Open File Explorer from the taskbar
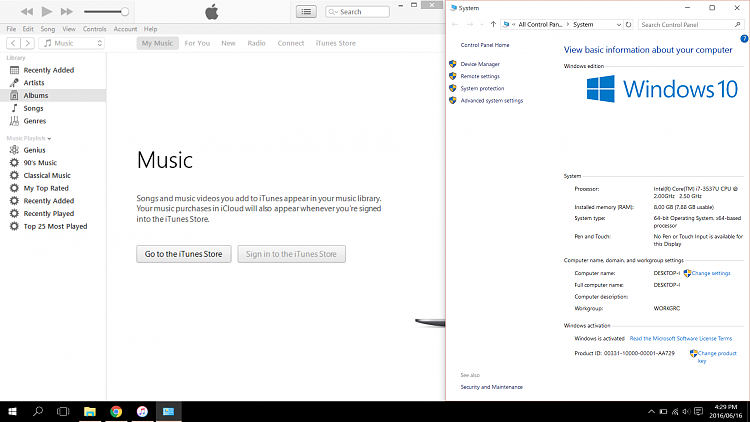 pyautogui.click(x=90, y=411)
